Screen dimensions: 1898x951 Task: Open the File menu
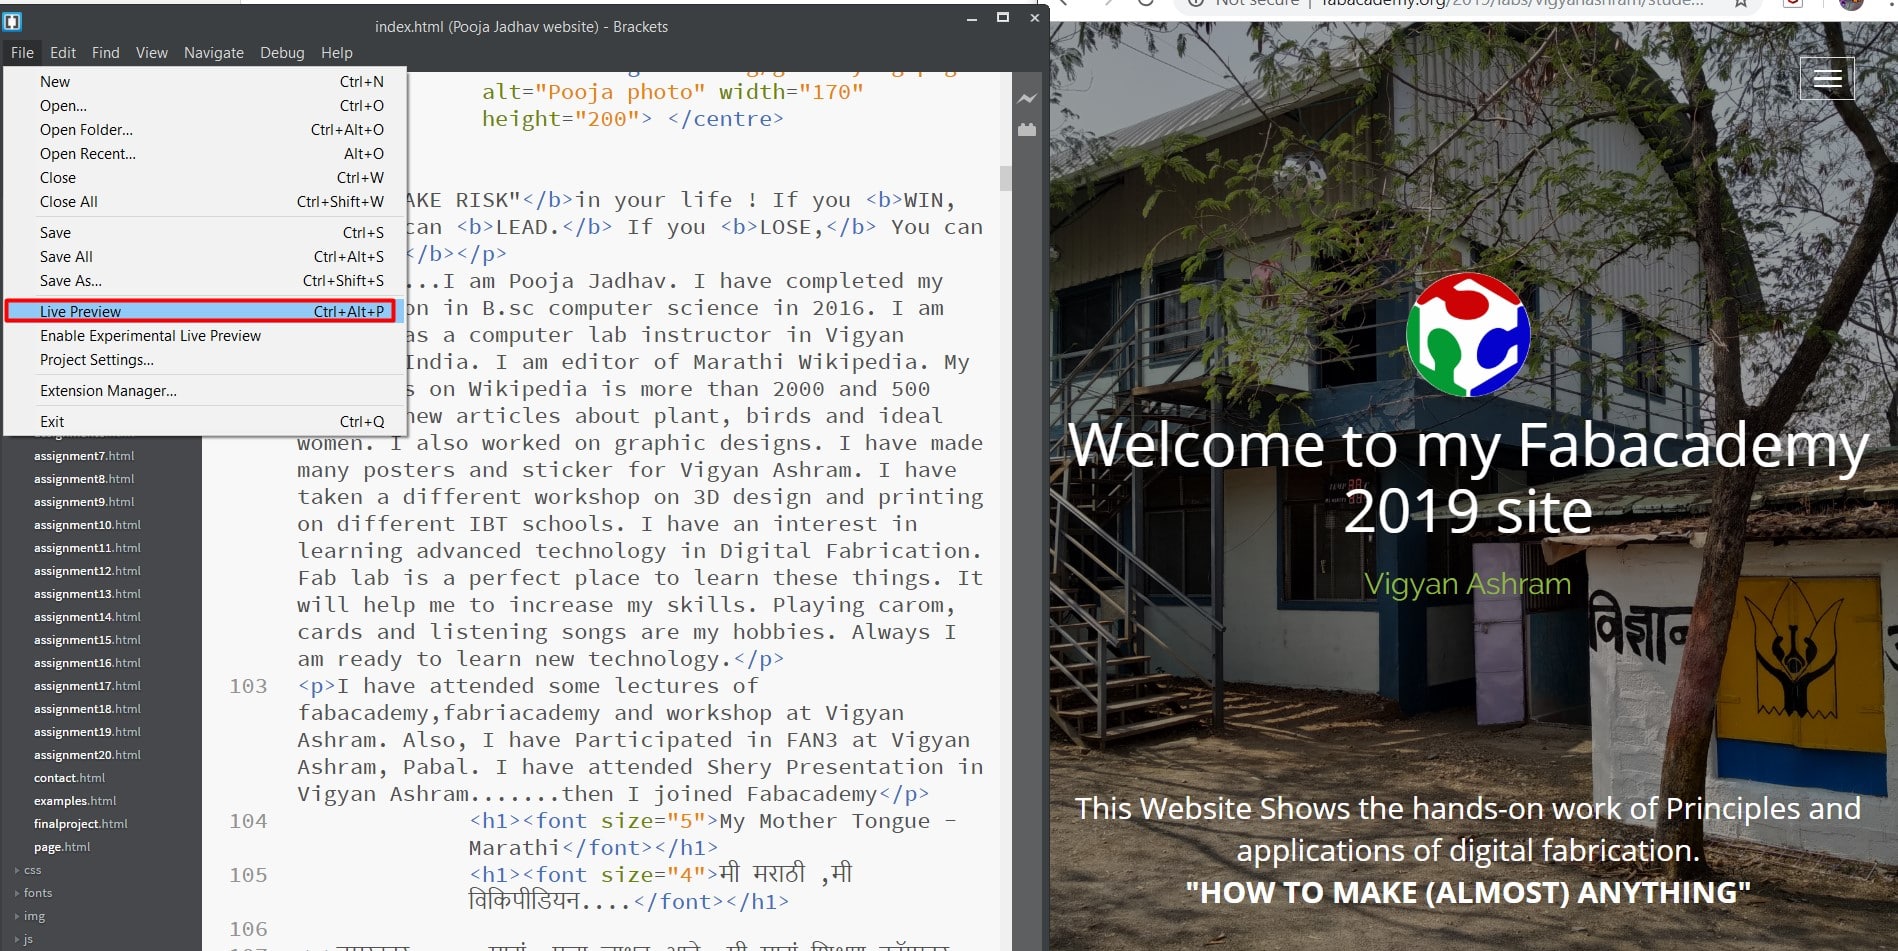click(x=22, y=53)
